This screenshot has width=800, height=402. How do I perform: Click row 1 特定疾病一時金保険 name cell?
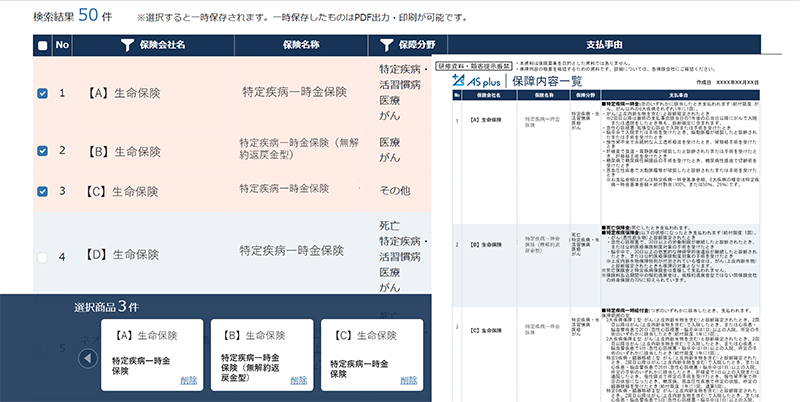coord(293,92)
